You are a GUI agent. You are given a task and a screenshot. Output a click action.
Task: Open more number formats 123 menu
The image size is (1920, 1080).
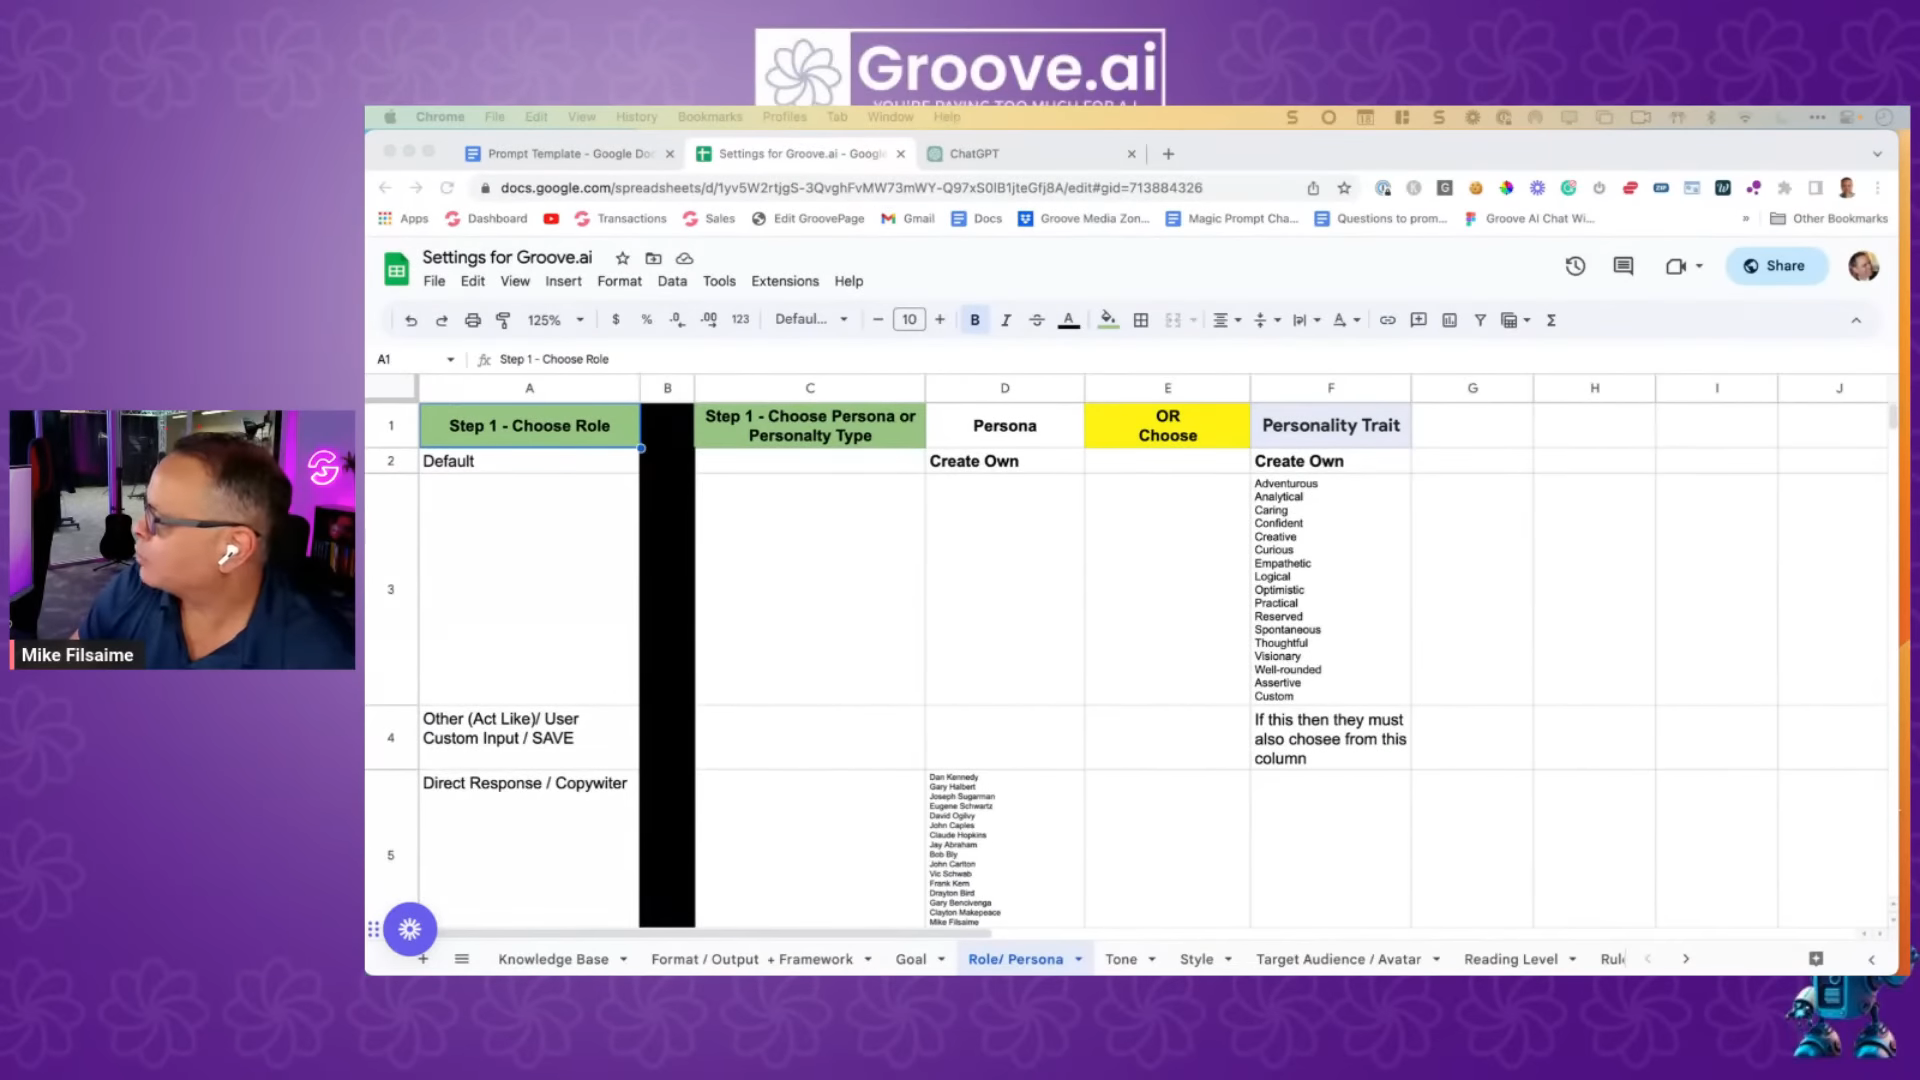click(740, 320)
